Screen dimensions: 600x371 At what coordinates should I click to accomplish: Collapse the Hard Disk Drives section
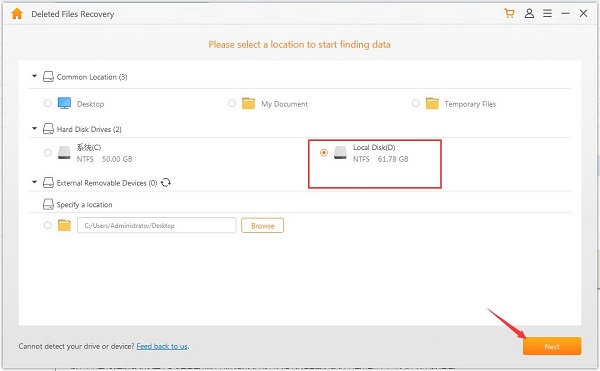(x=34, y=129)
